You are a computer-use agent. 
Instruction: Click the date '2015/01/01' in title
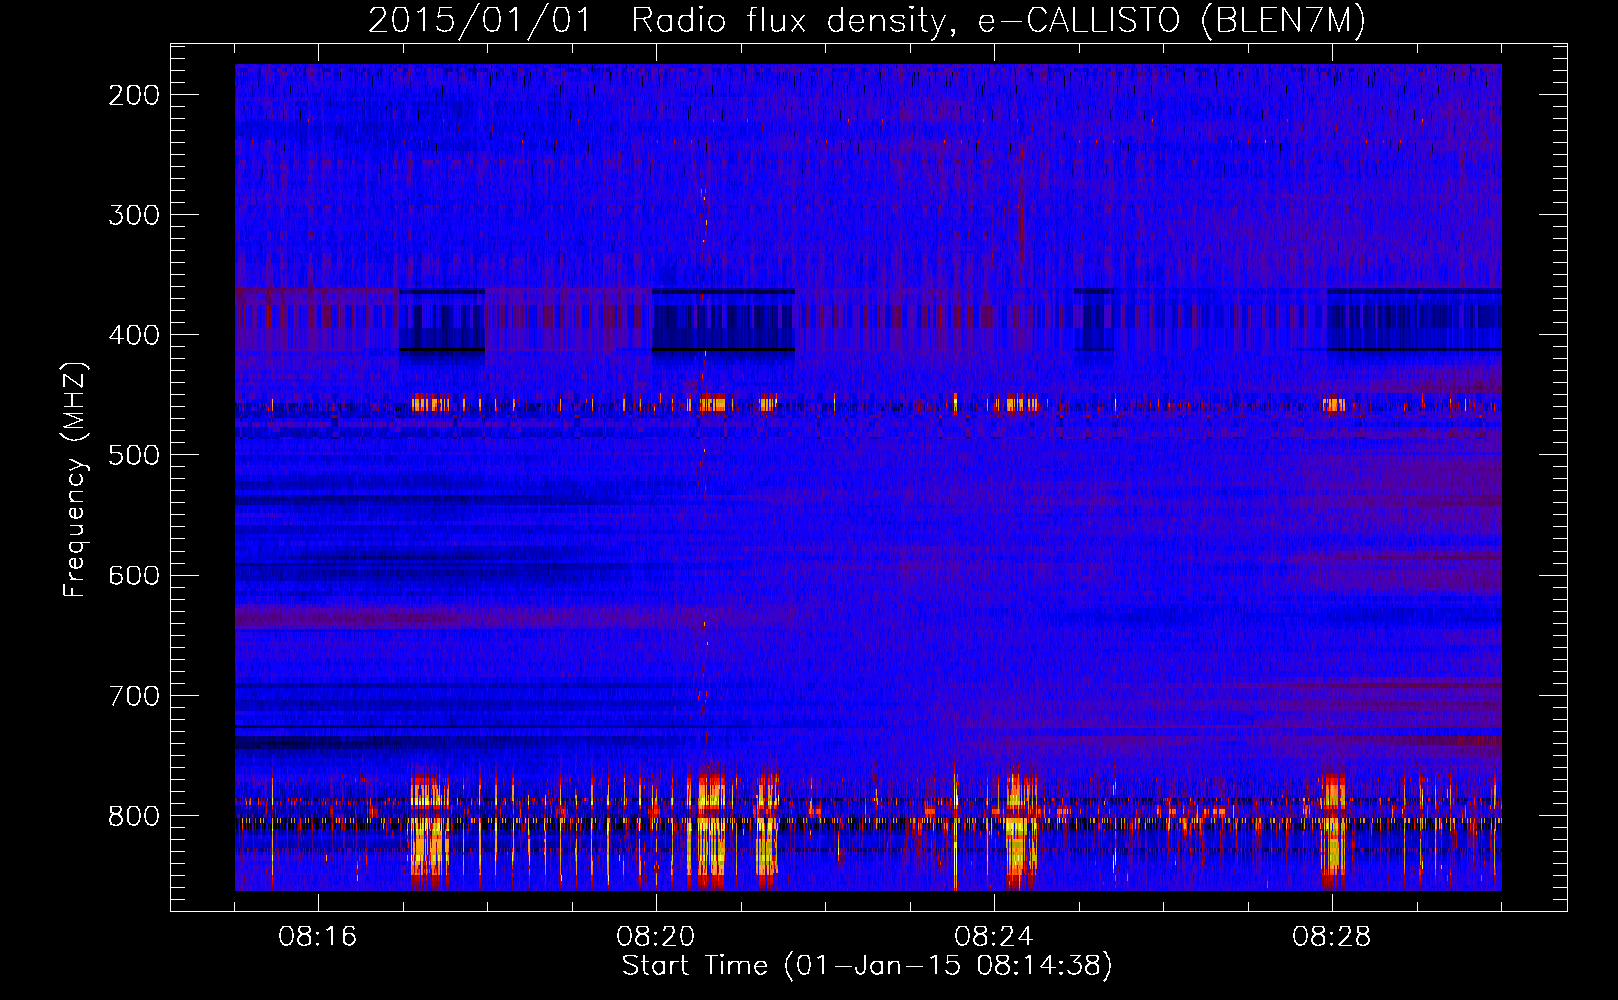480,21
